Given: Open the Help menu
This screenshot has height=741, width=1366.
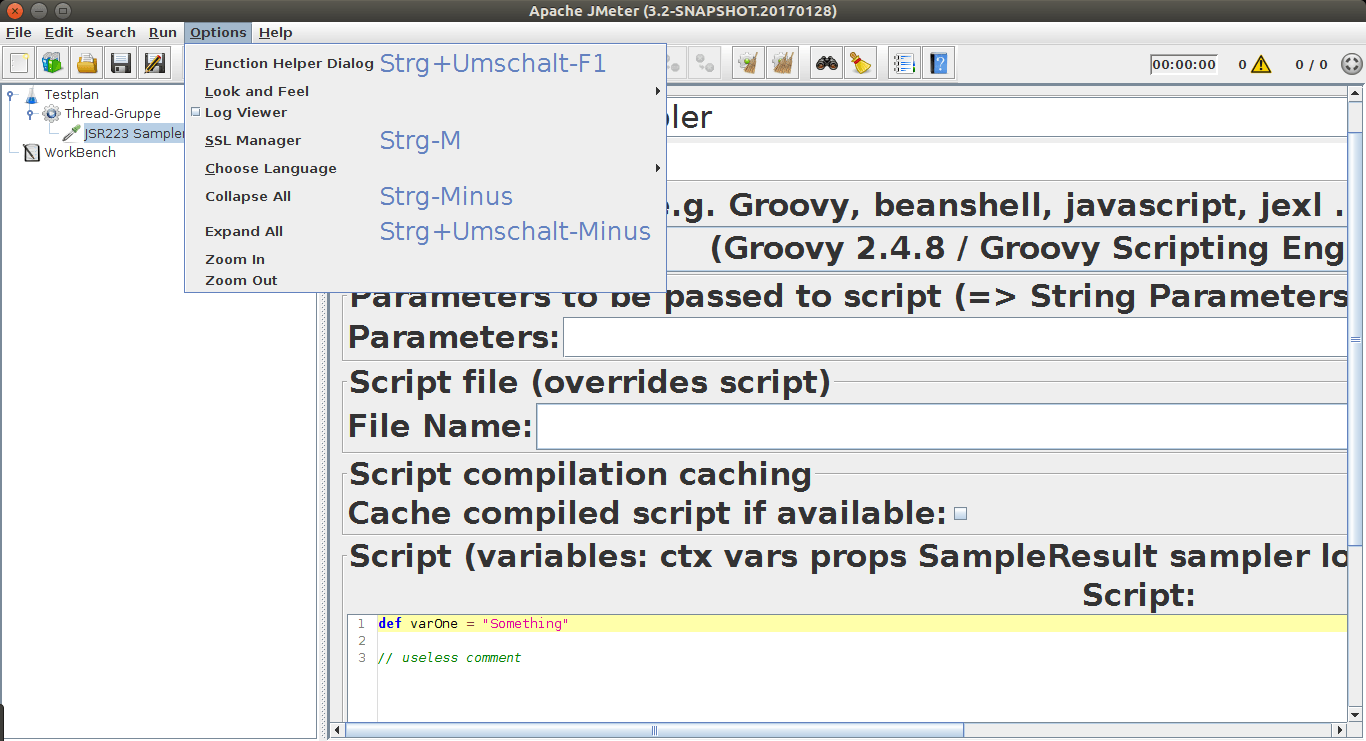Looking at the screenshot, I should tap(275, 32).
